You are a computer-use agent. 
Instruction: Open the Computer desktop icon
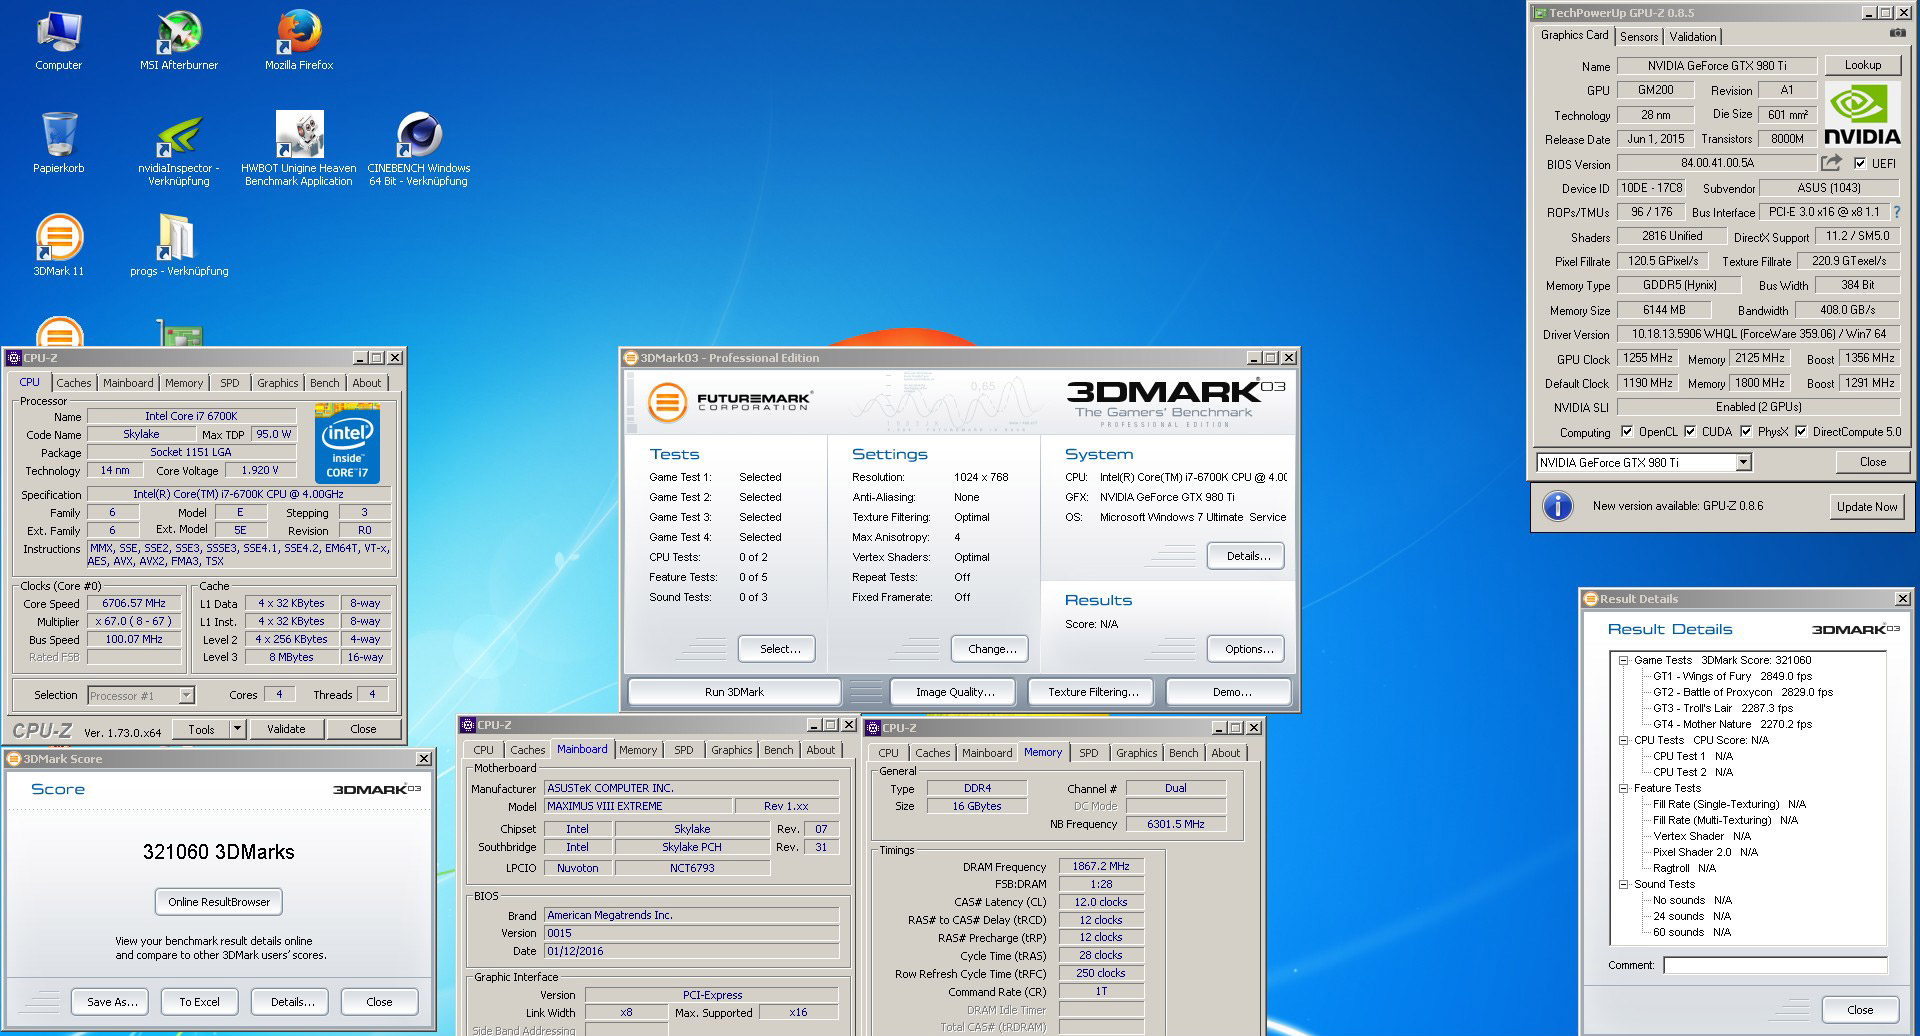[59, 40]
